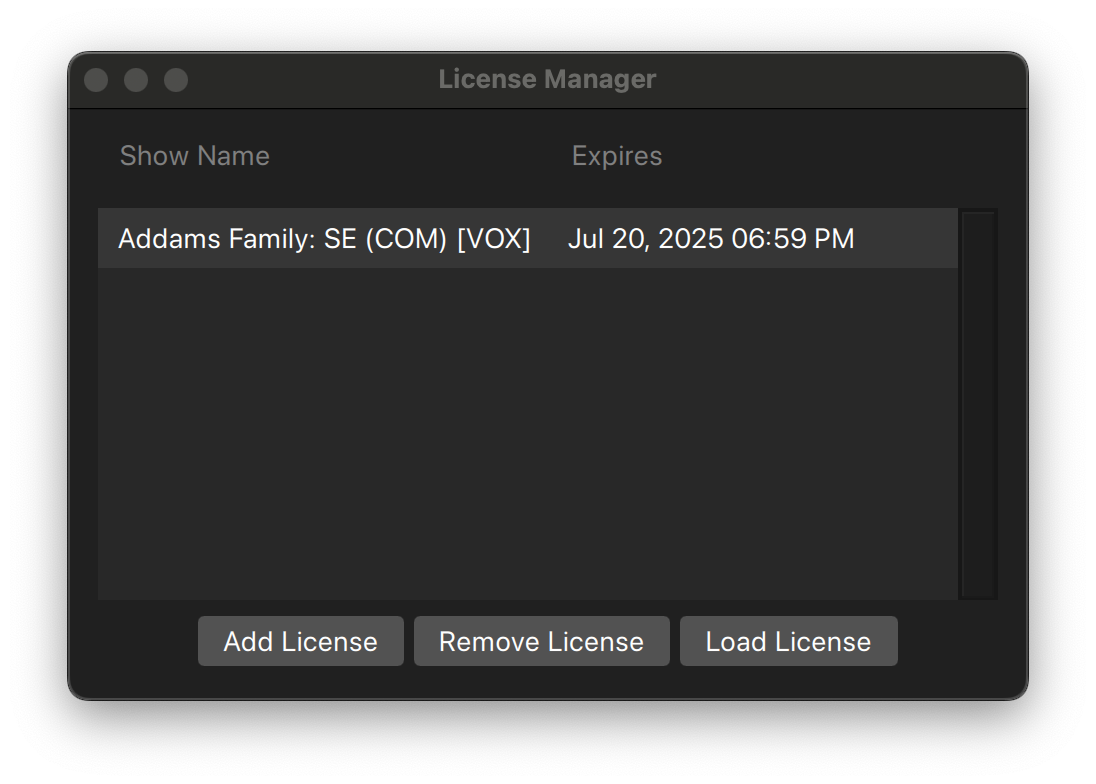
Task: Select the Addams Family: SE (COM) [VOX] row
Action: 528,238
